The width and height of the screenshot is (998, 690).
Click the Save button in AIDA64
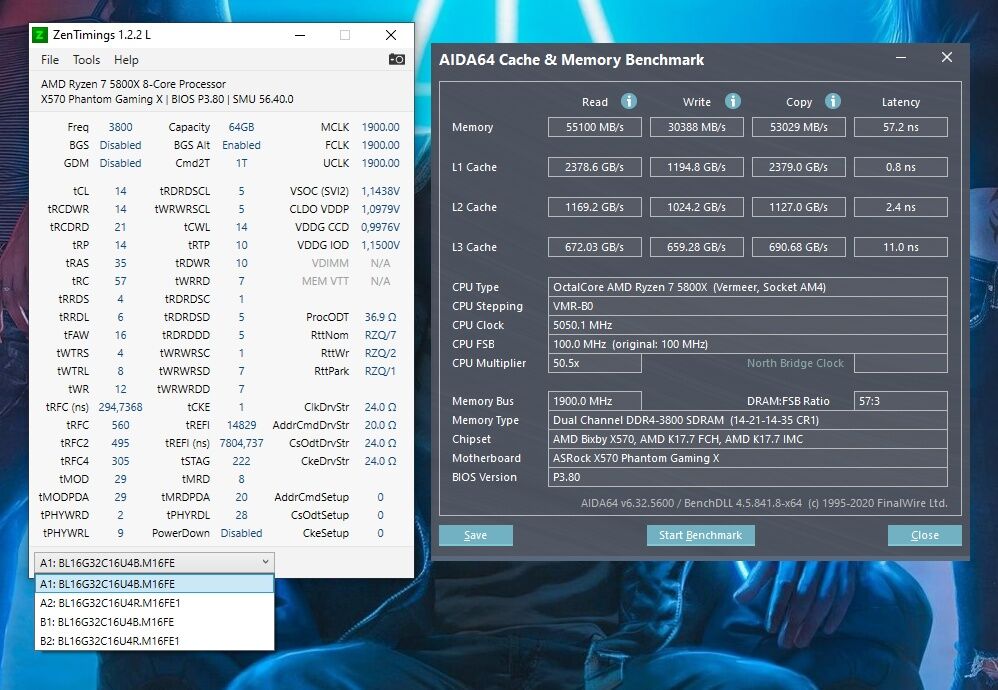point(475,535)
